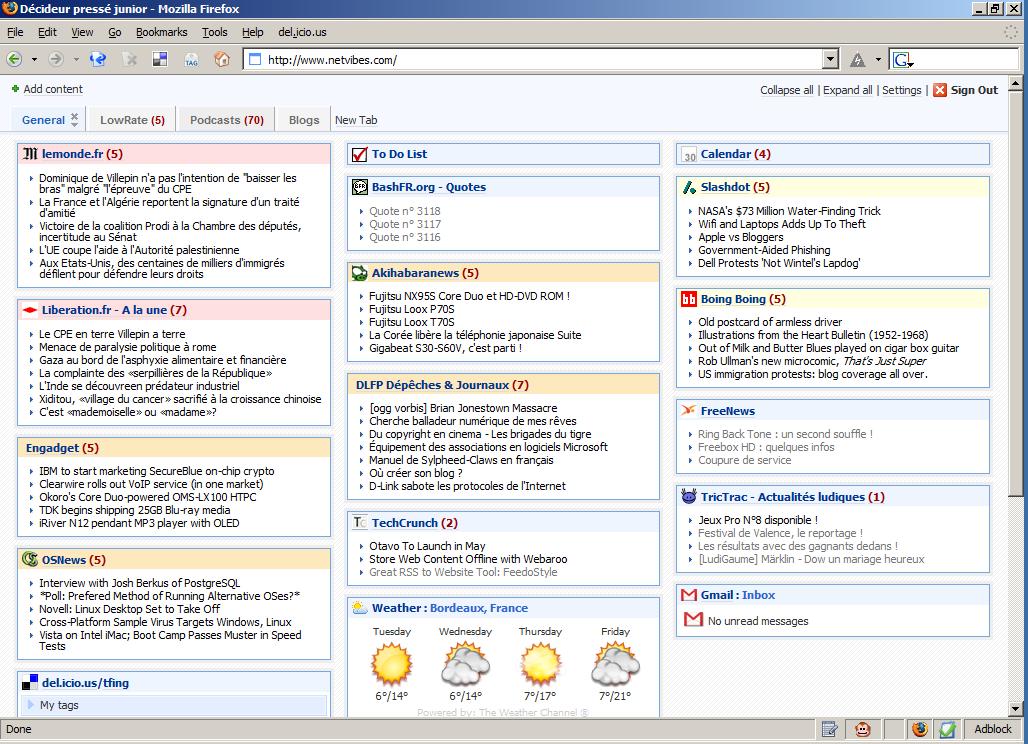The height and width of the screenshot is (744, 1028).
Task: Click the scroll down arrow on the page scrollbar
Action: pos(1016,710)
